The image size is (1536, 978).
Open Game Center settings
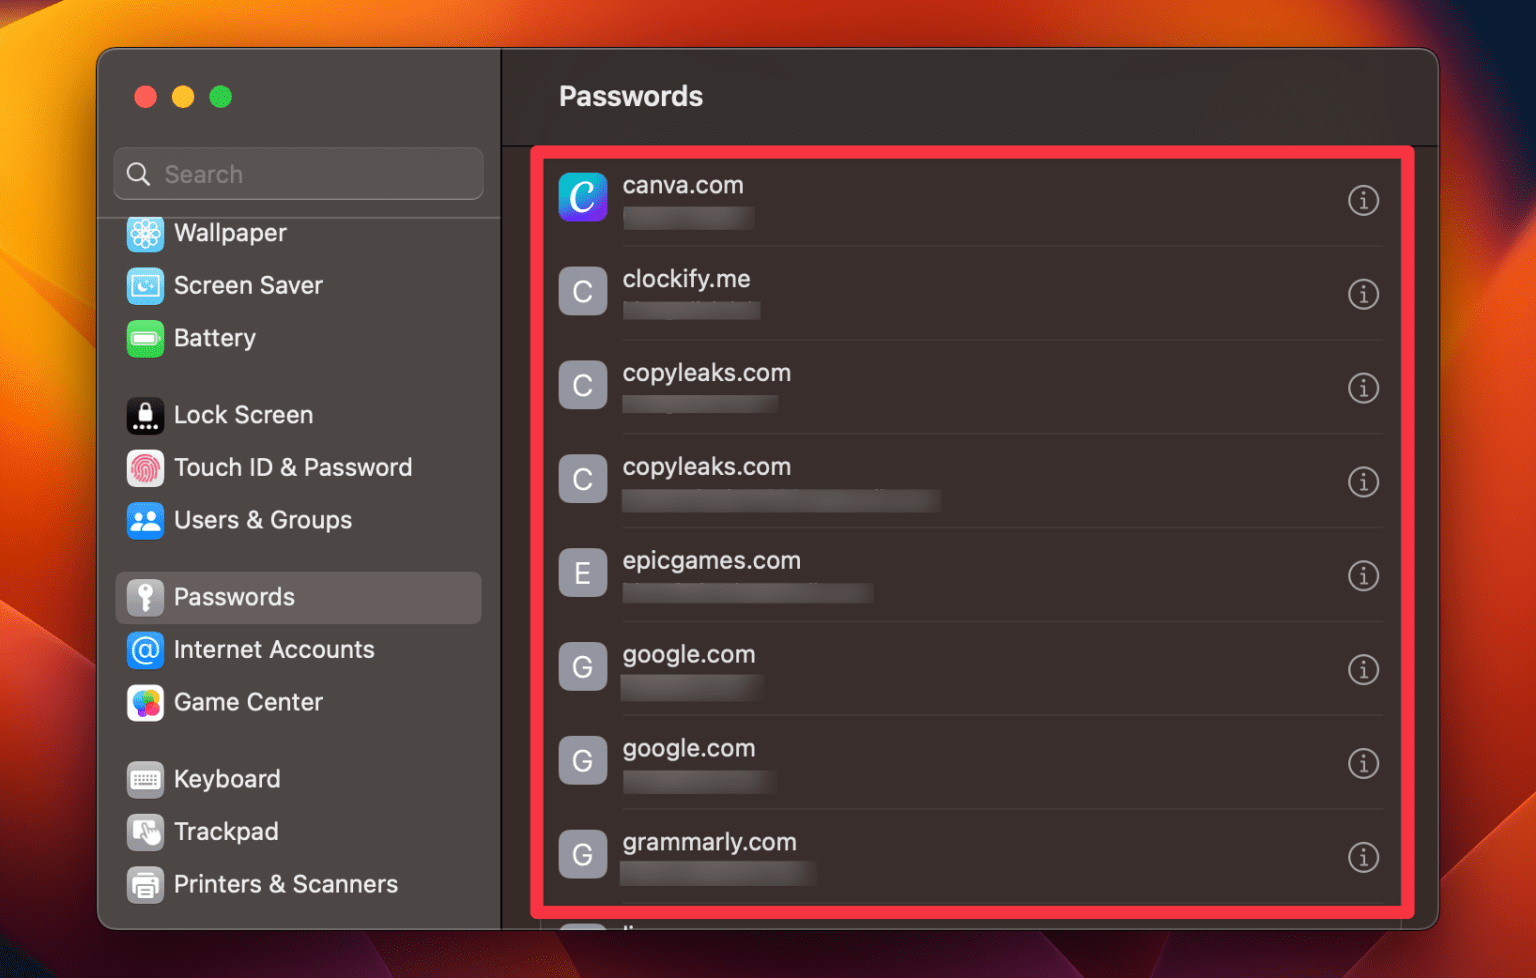click(x=248, y=702)
